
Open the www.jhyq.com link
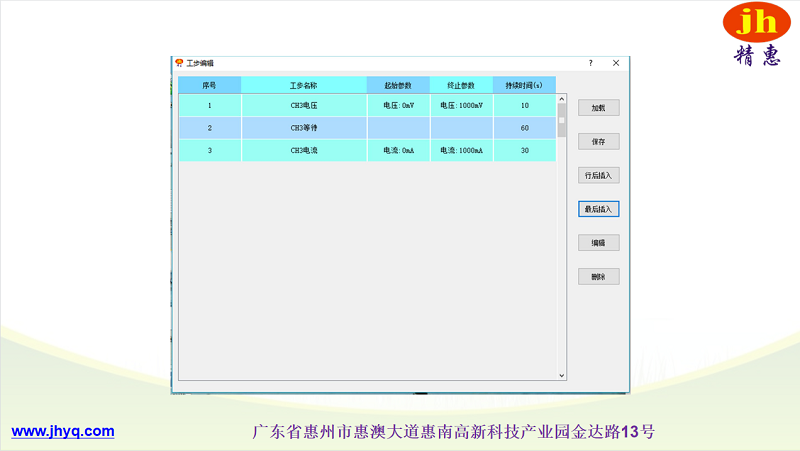tap(63, 432)
